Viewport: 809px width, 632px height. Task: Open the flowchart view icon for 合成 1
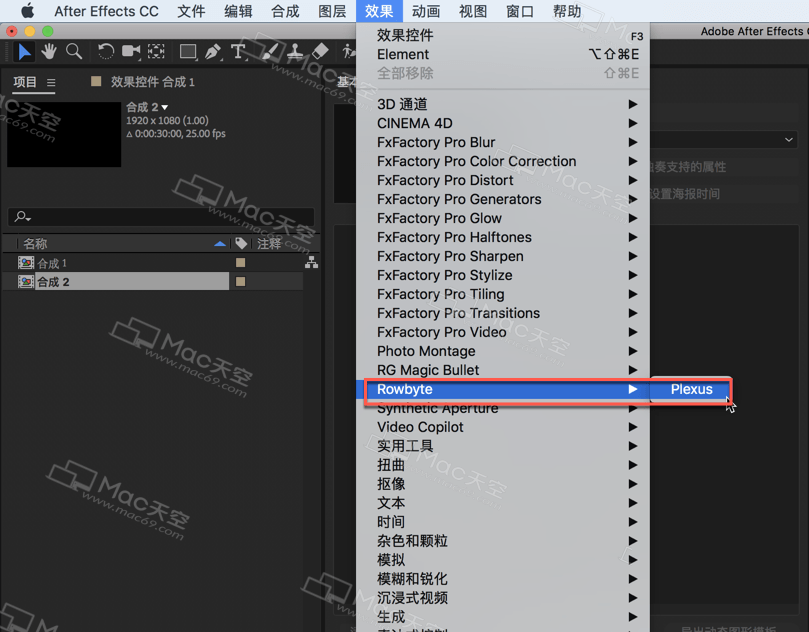(311, 263)
